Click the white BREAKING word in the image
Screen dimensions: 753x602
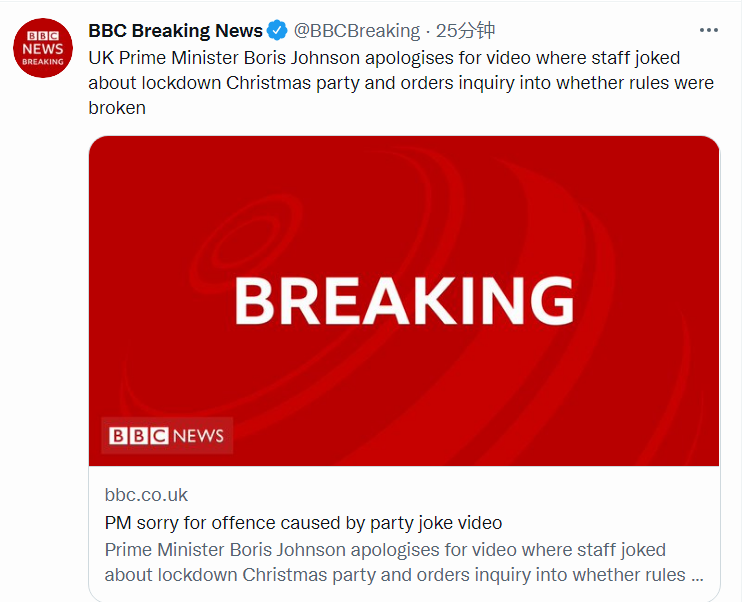click(404, 301)
